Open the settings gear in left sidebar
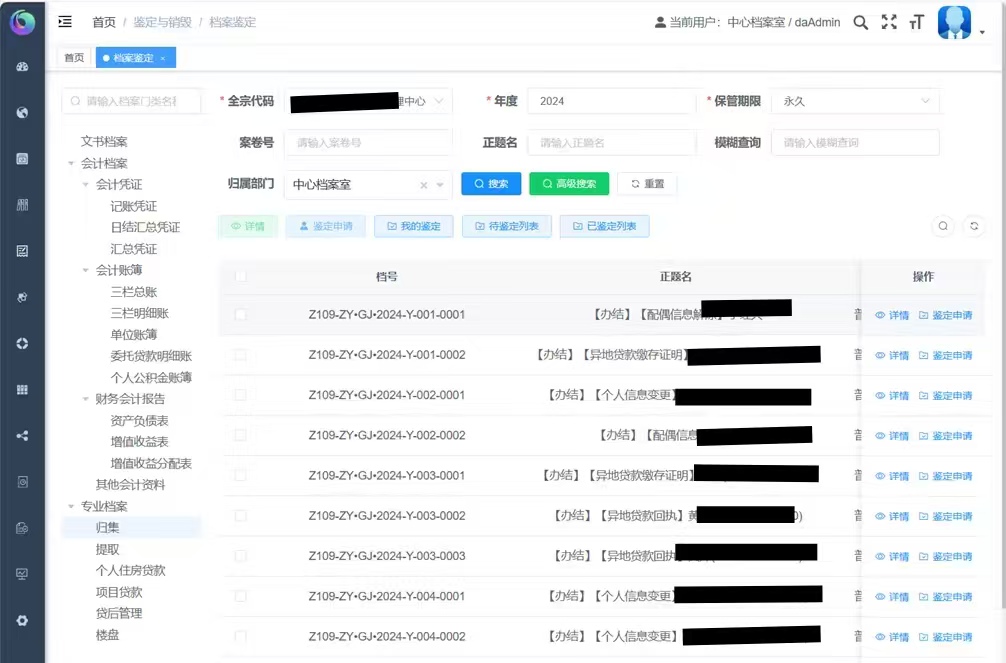The width and height of the screenshot is (1006, 663). pos(22,620)
